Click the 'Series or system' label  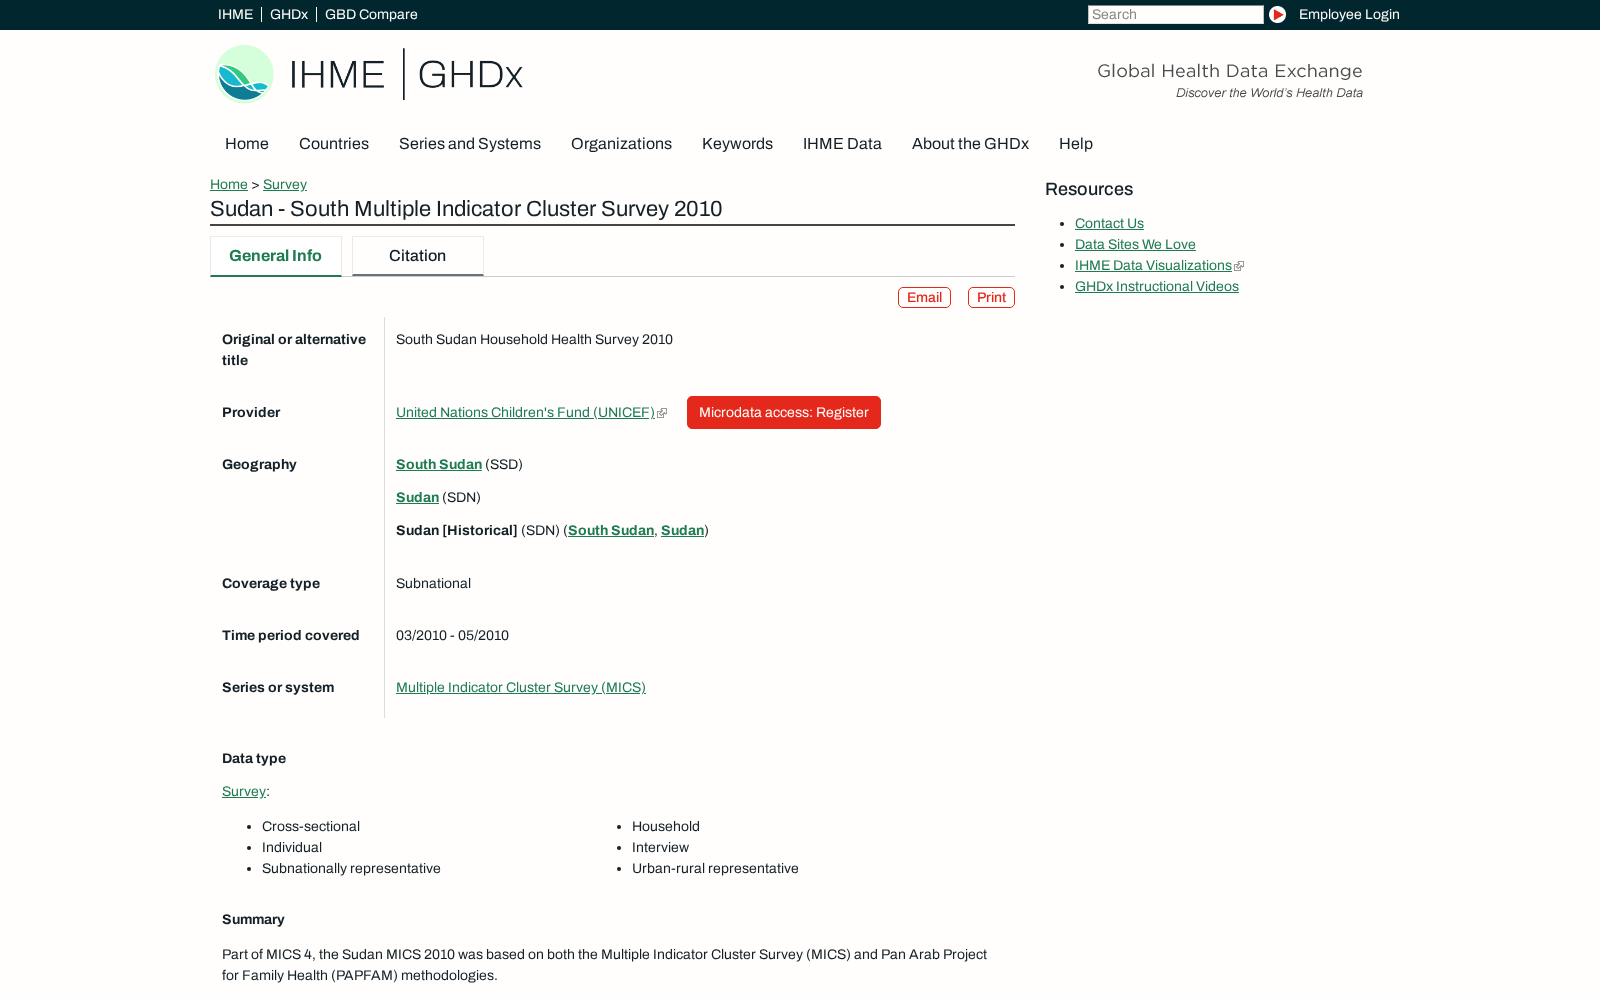pyautogui.click(x=278, y=688)
